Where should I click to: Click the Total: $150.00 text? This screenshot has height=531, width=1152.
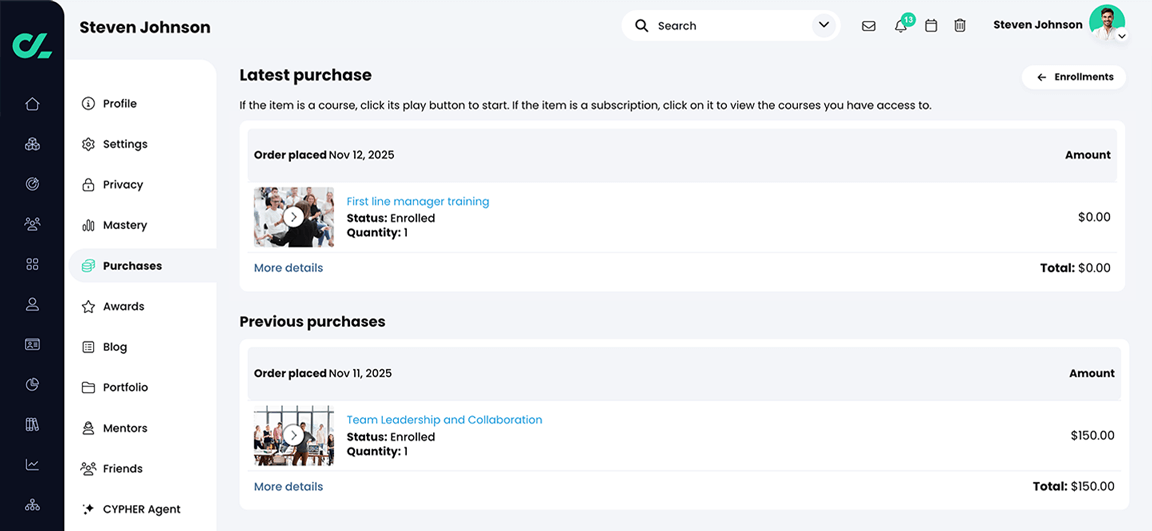click(1073, 486)
